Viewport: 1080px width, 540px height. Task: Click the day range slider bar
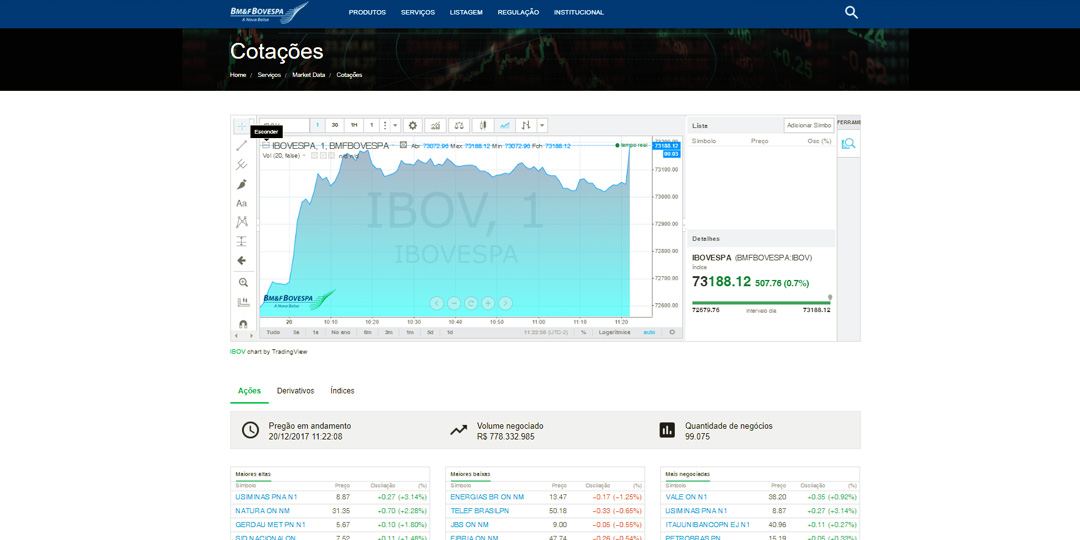coord(761,302)
